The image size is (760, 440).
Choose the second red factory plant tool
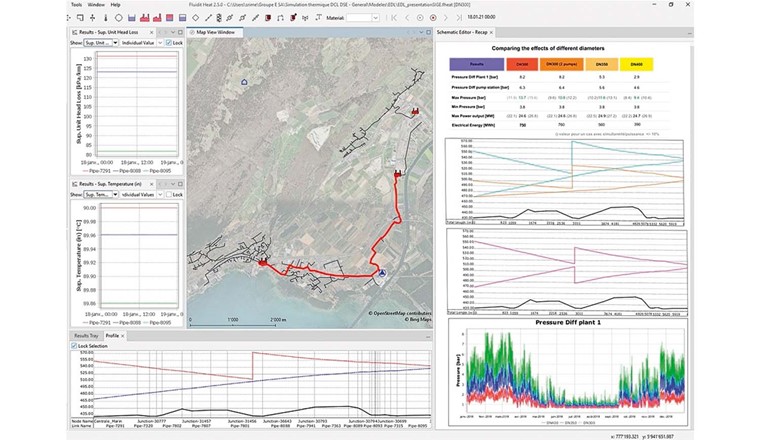pyautogui.click(x=157, y=18)
